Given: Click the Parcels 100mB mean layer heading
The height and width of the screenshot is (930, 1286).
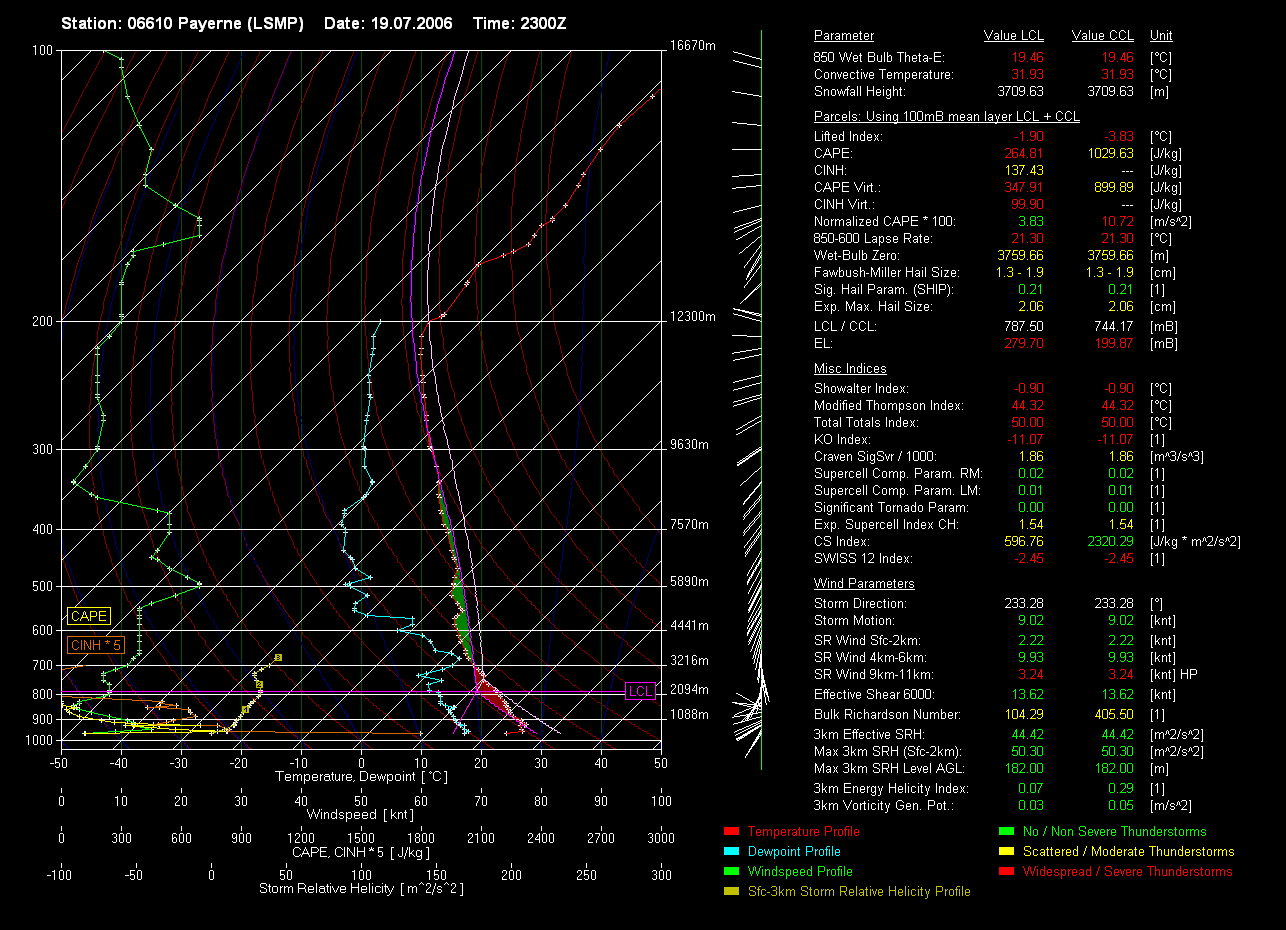Looking at the screenshot, I should [x=946, y=117].
